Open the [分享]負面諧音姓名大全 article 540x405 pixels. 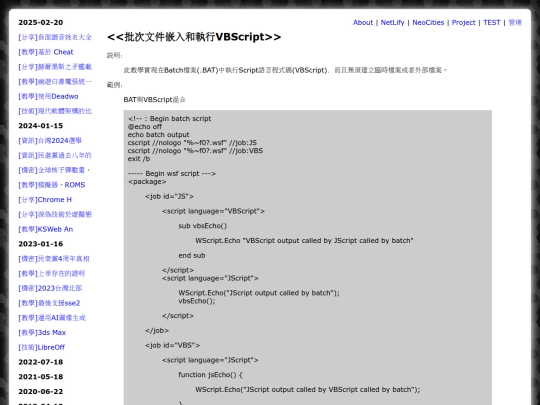55,37
